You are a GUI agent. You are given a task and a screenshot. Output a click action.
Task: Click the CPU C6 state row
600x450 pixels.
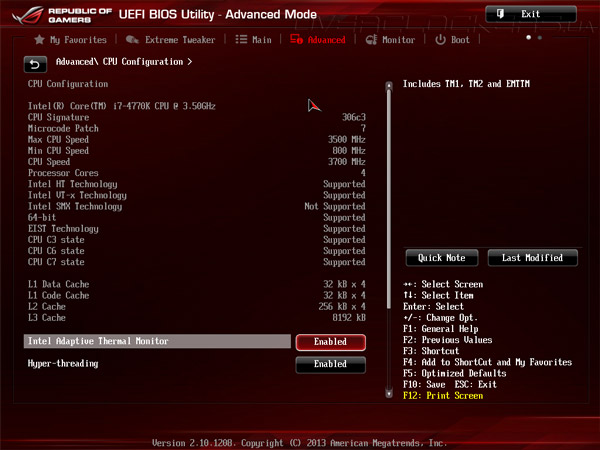pyautogui.click(x=196, y=251)
